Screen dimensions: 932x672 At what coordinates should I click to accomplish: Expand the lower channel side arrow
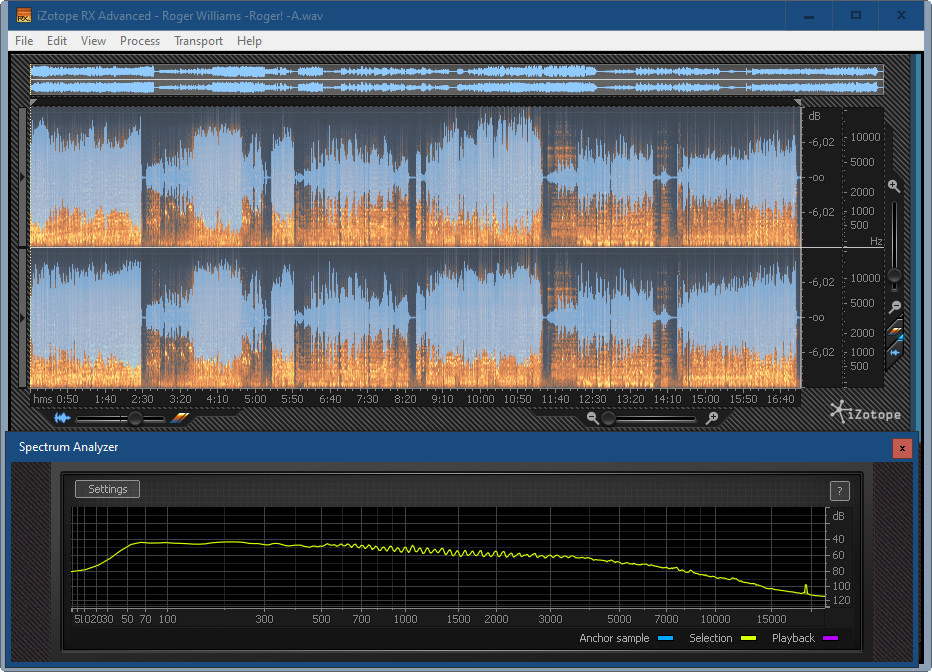point(24,318)
